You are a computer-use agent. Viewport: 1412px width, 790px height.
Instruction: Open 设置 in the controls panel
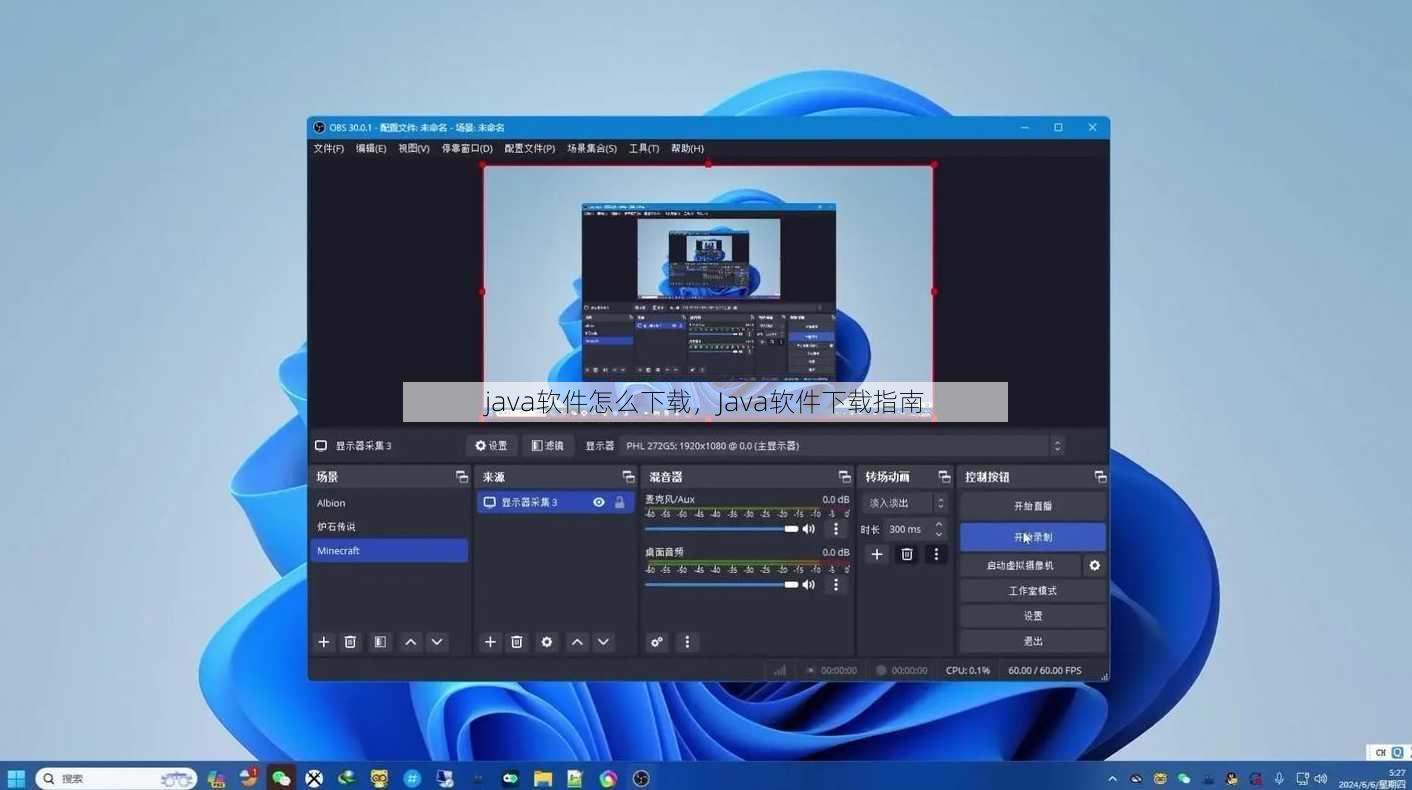point(1033,616)
